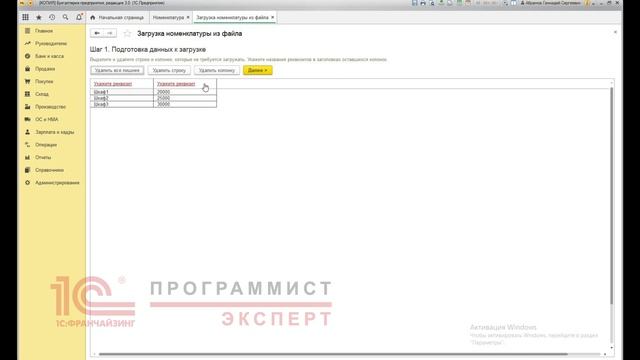The image size is (640, 360).
Task: Open the Покупки section
Action: [44, 81]
